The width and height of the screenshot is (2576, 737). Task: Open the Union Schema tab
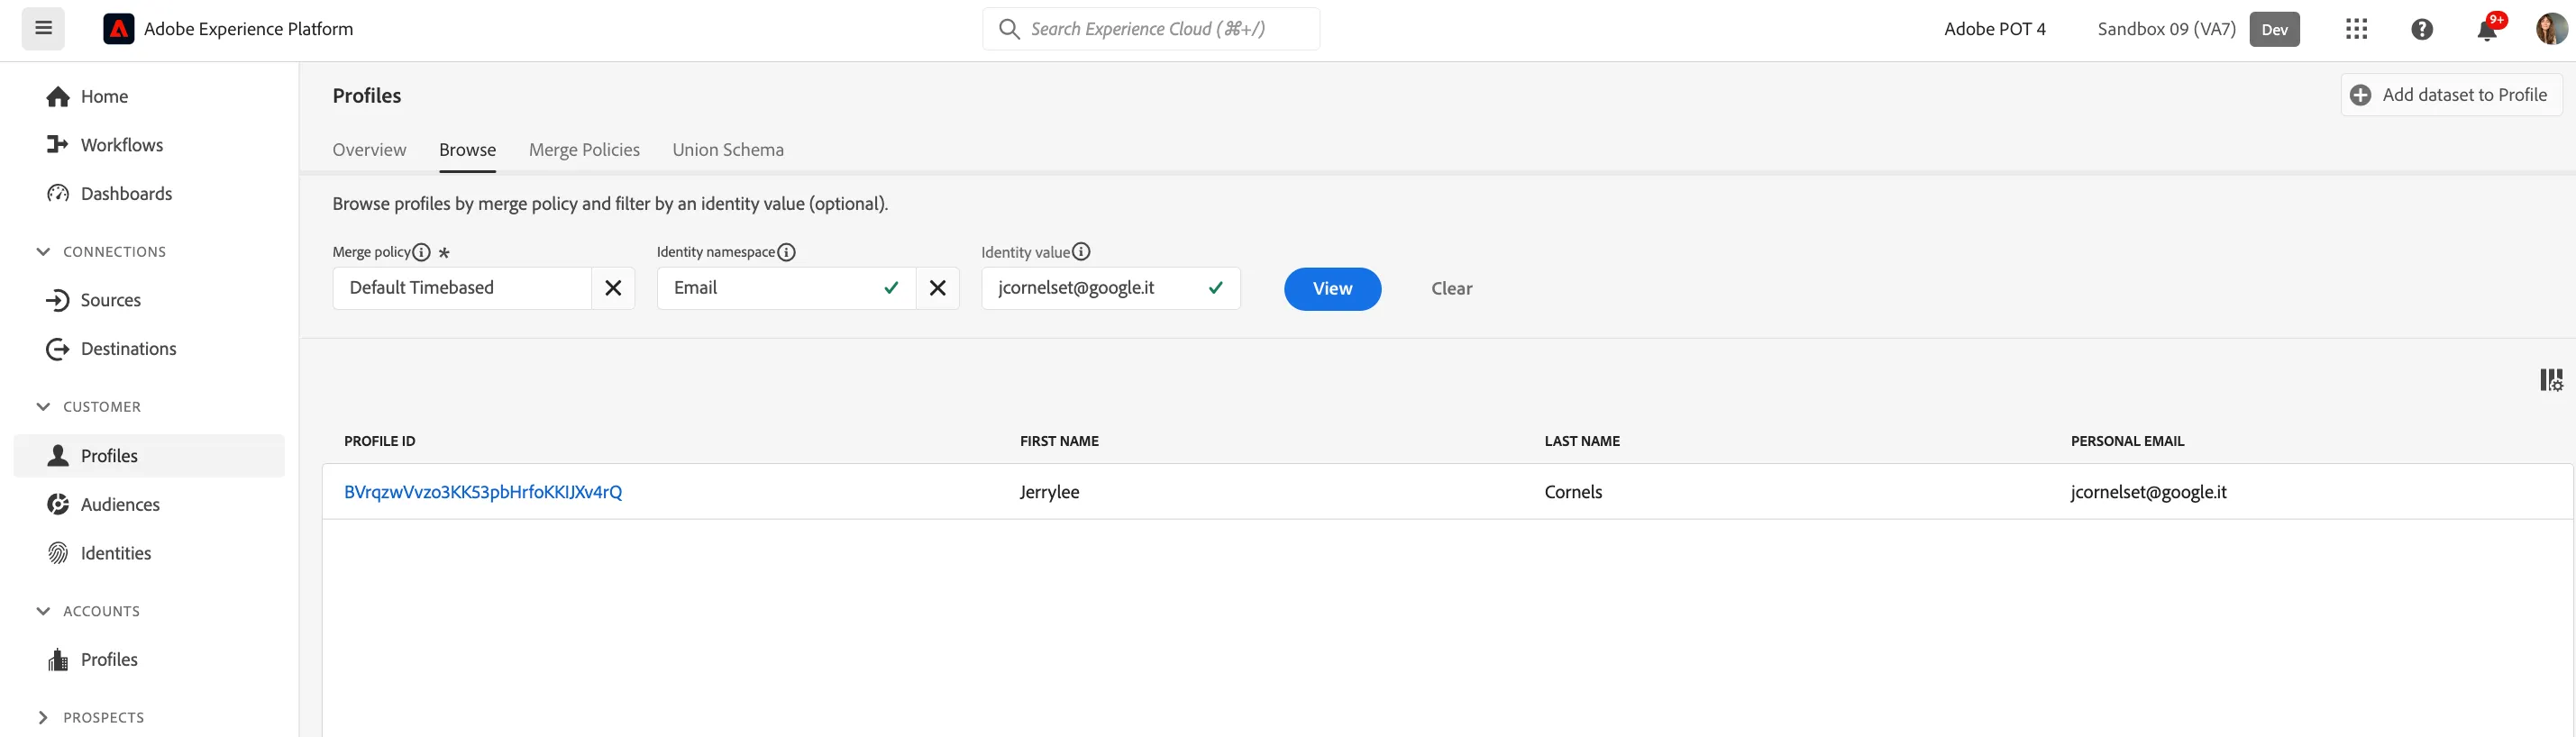point(728,150)
